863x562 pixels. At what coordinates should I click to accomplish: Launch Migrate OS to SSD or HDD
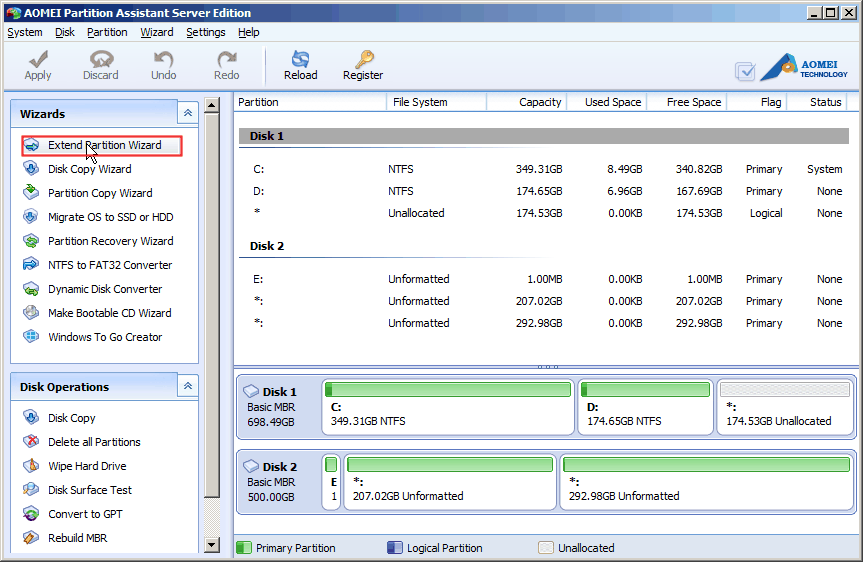click(110, 217)
